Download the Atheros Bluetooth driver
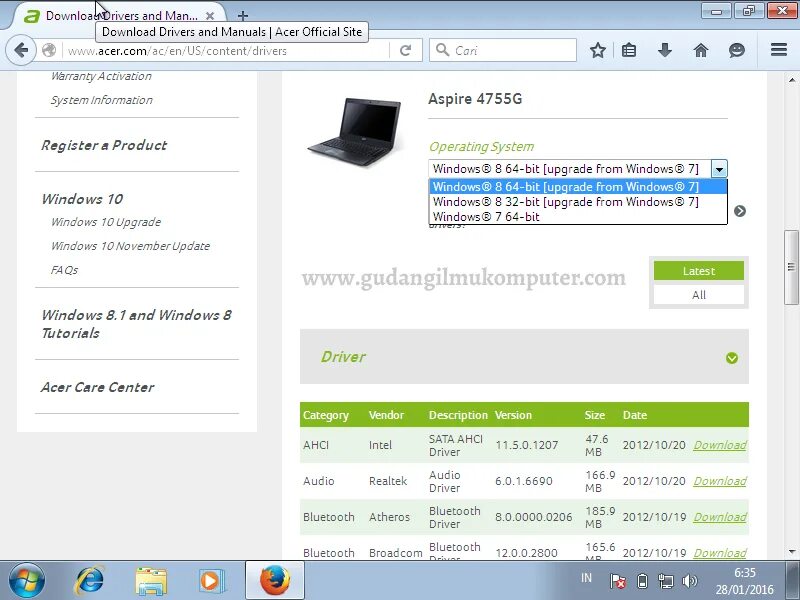Viewport: 800px width, 600px height. pyautogui.click(x=719, y=517)
